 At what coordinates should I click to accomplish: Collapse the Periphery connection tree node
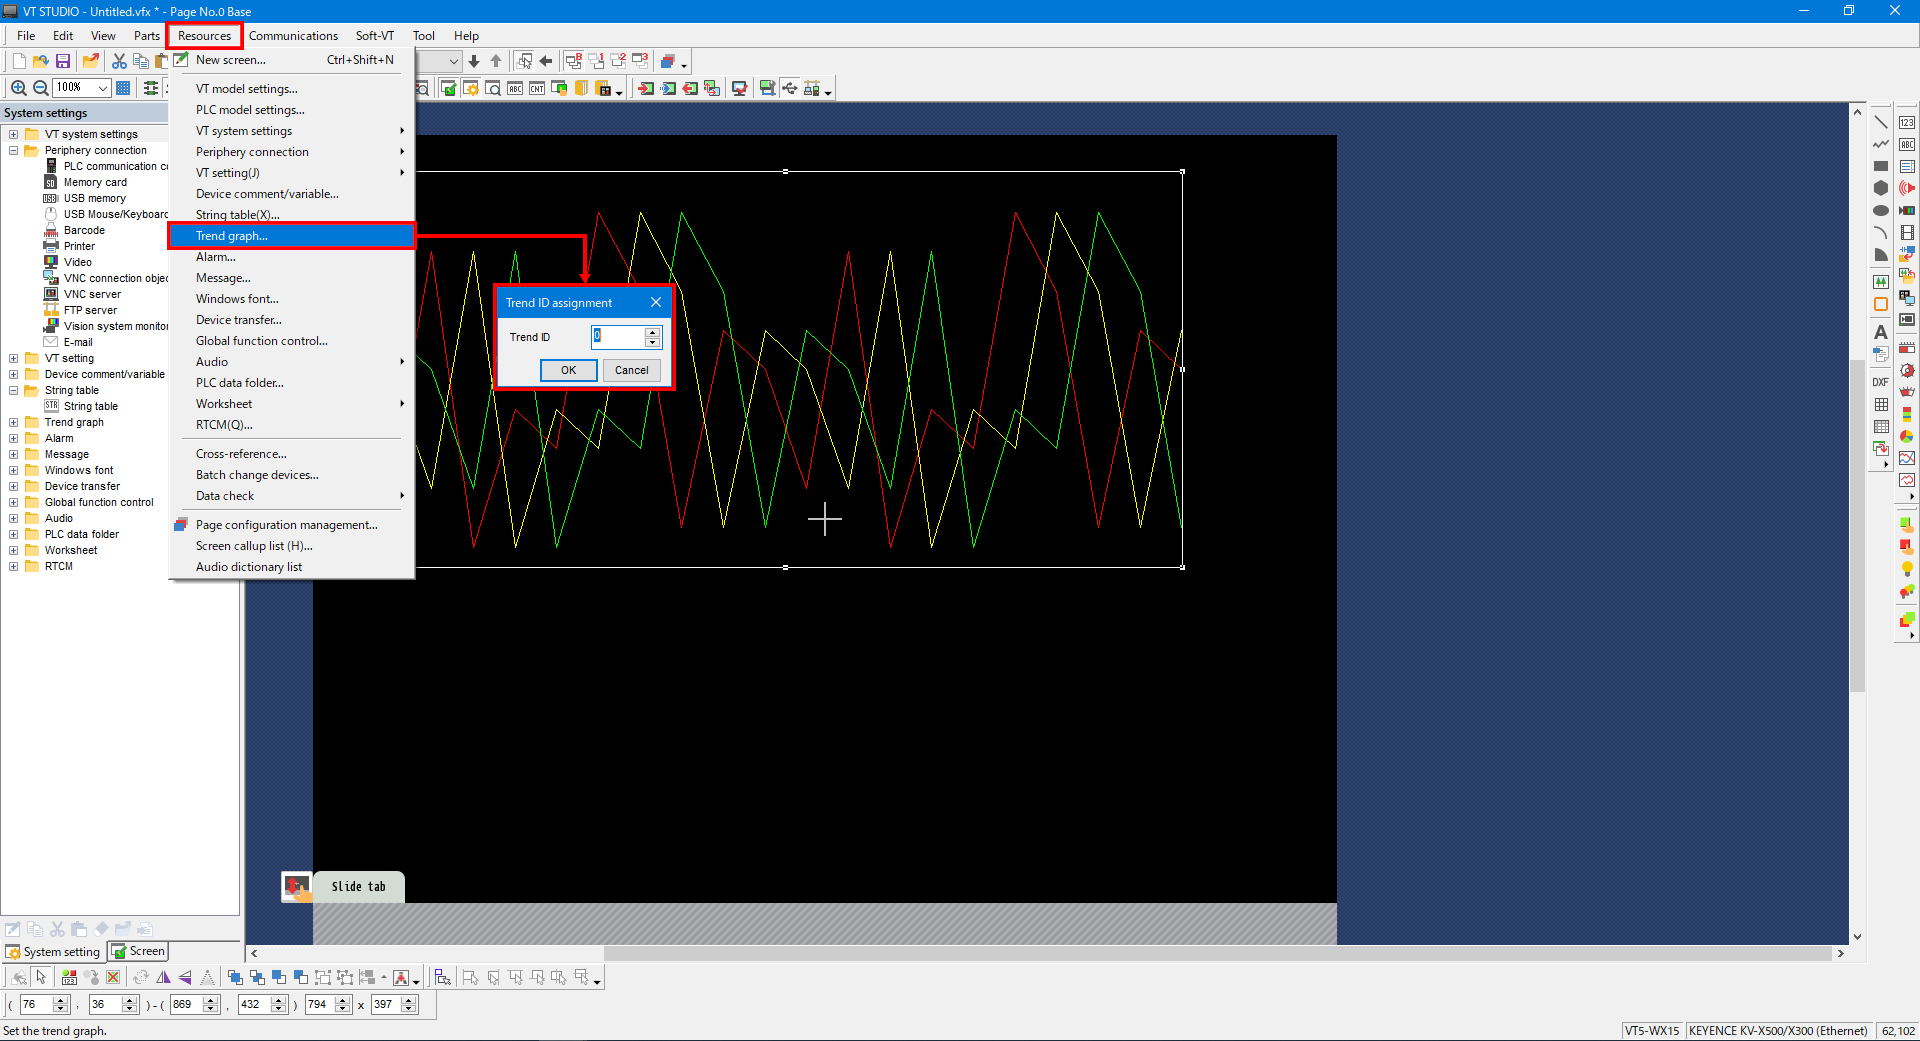click(13, 150)
